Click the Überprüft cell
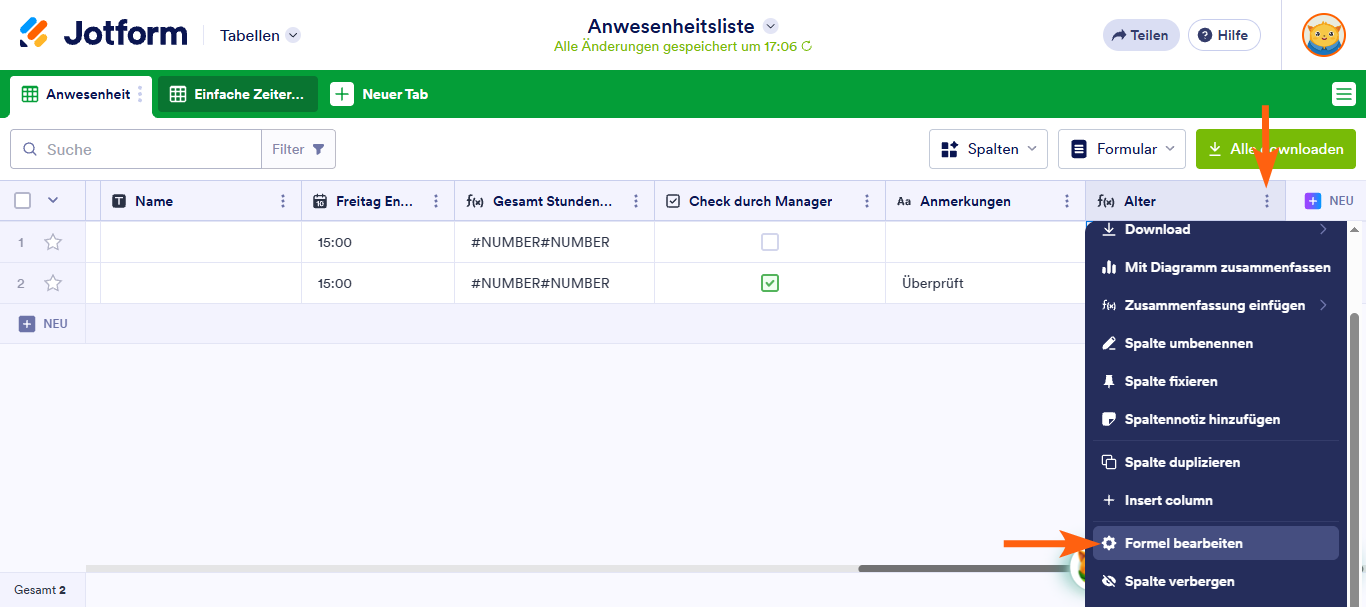1366x607 pixels. point(985,283)
